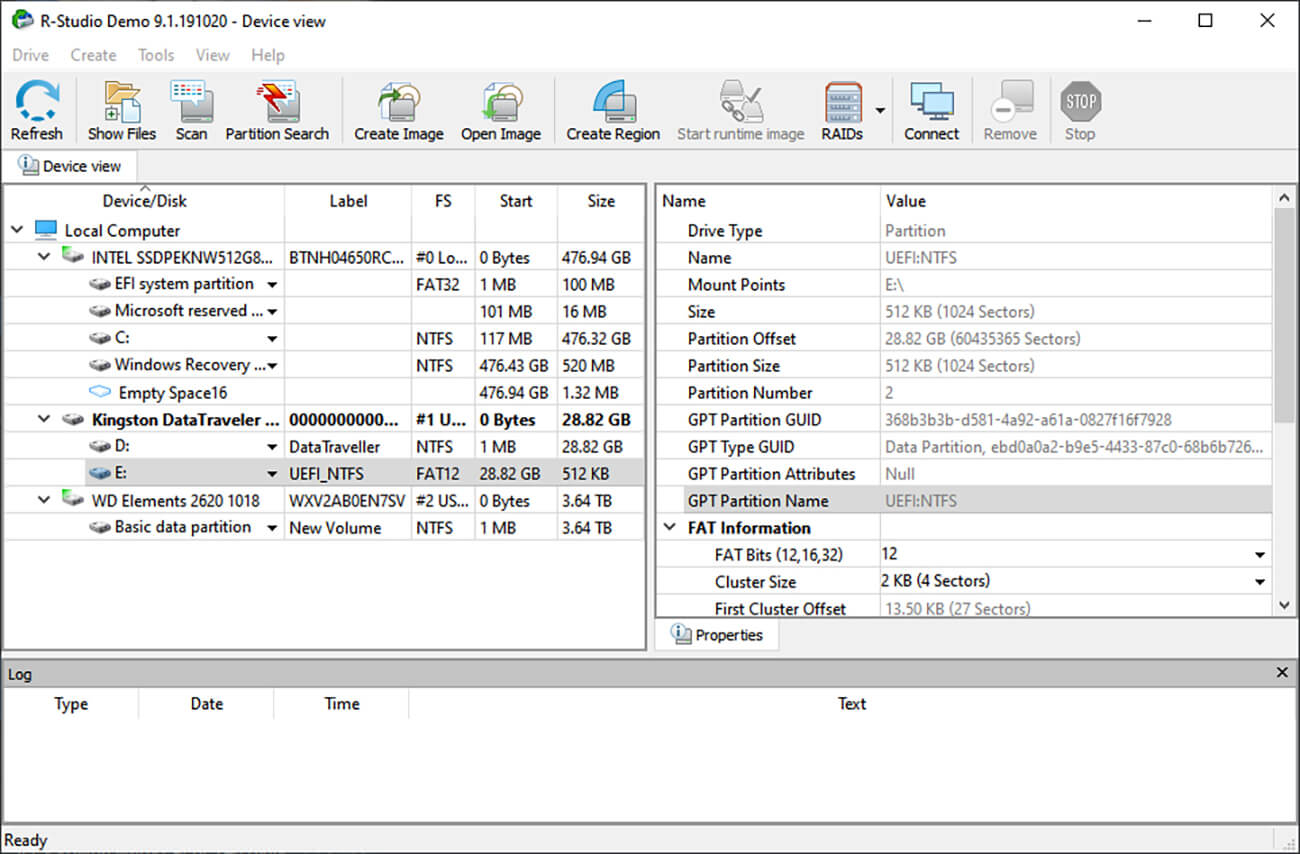The image size is (1300, 854).
Task: Close the Log panel
Action: (x=1282, y=673)
